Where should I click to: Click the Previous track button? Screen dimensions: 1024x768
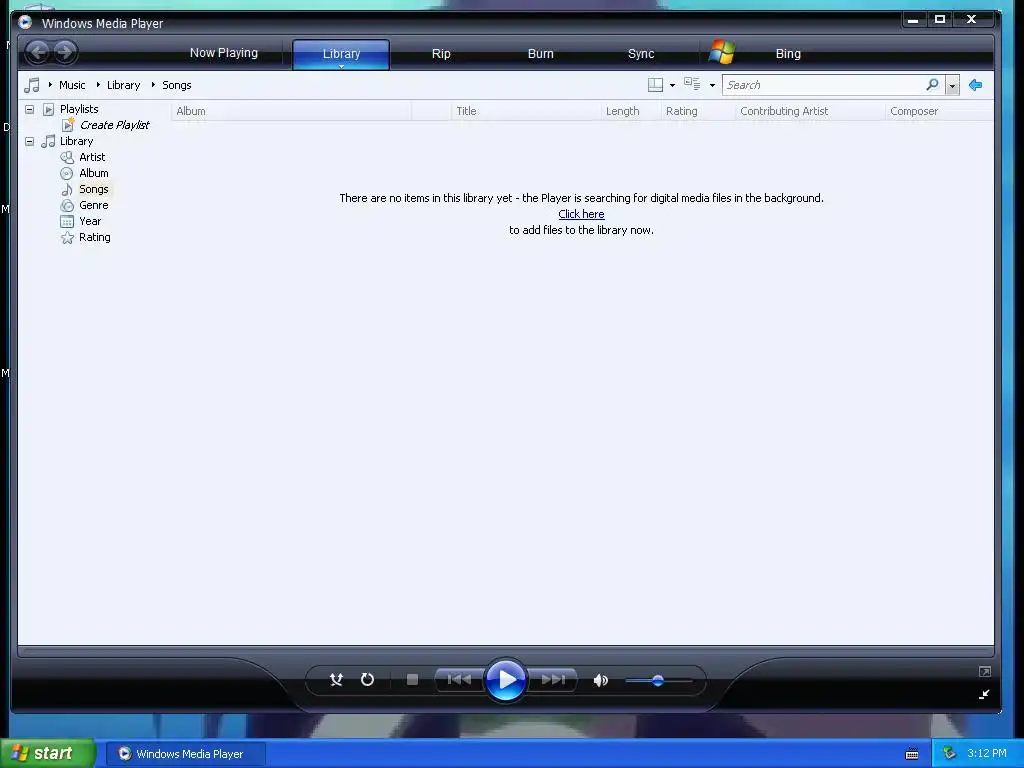459,680
